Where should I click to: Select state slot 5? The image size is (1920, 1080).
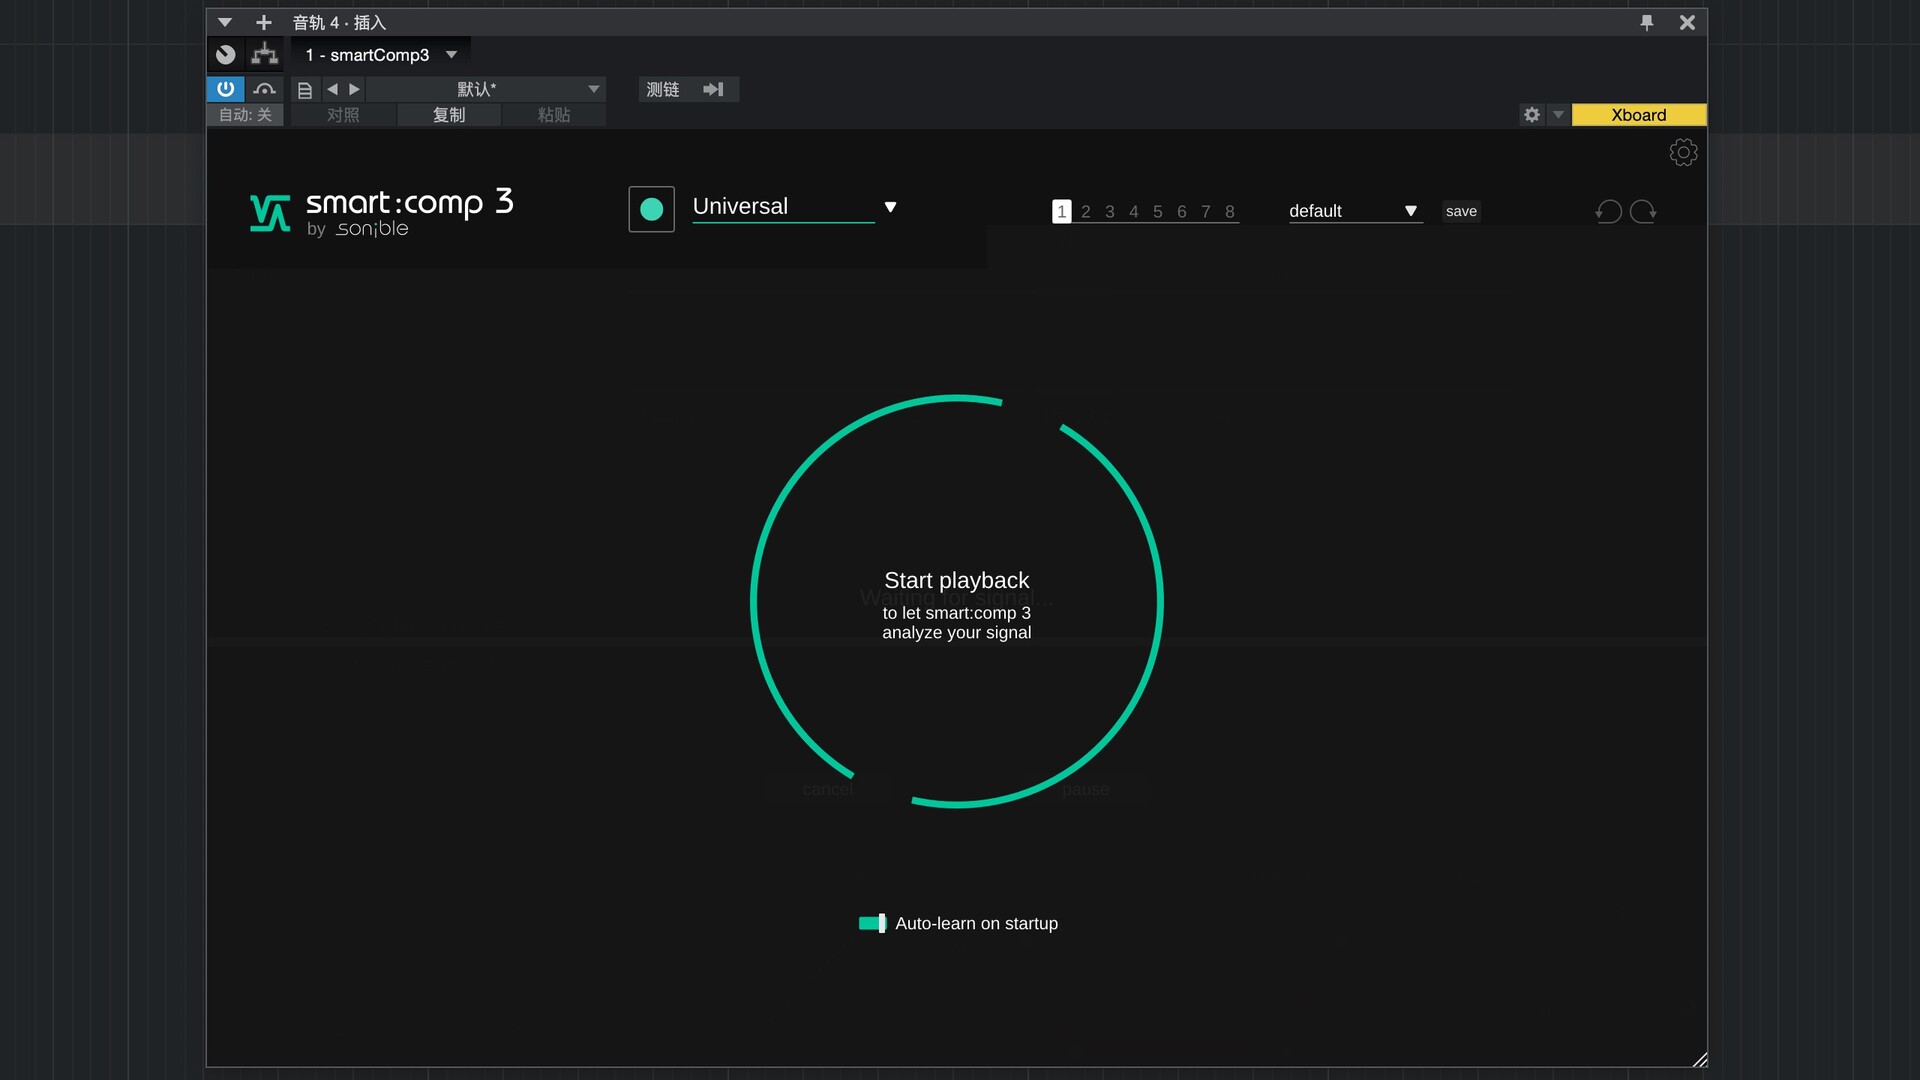(1157, 212)
